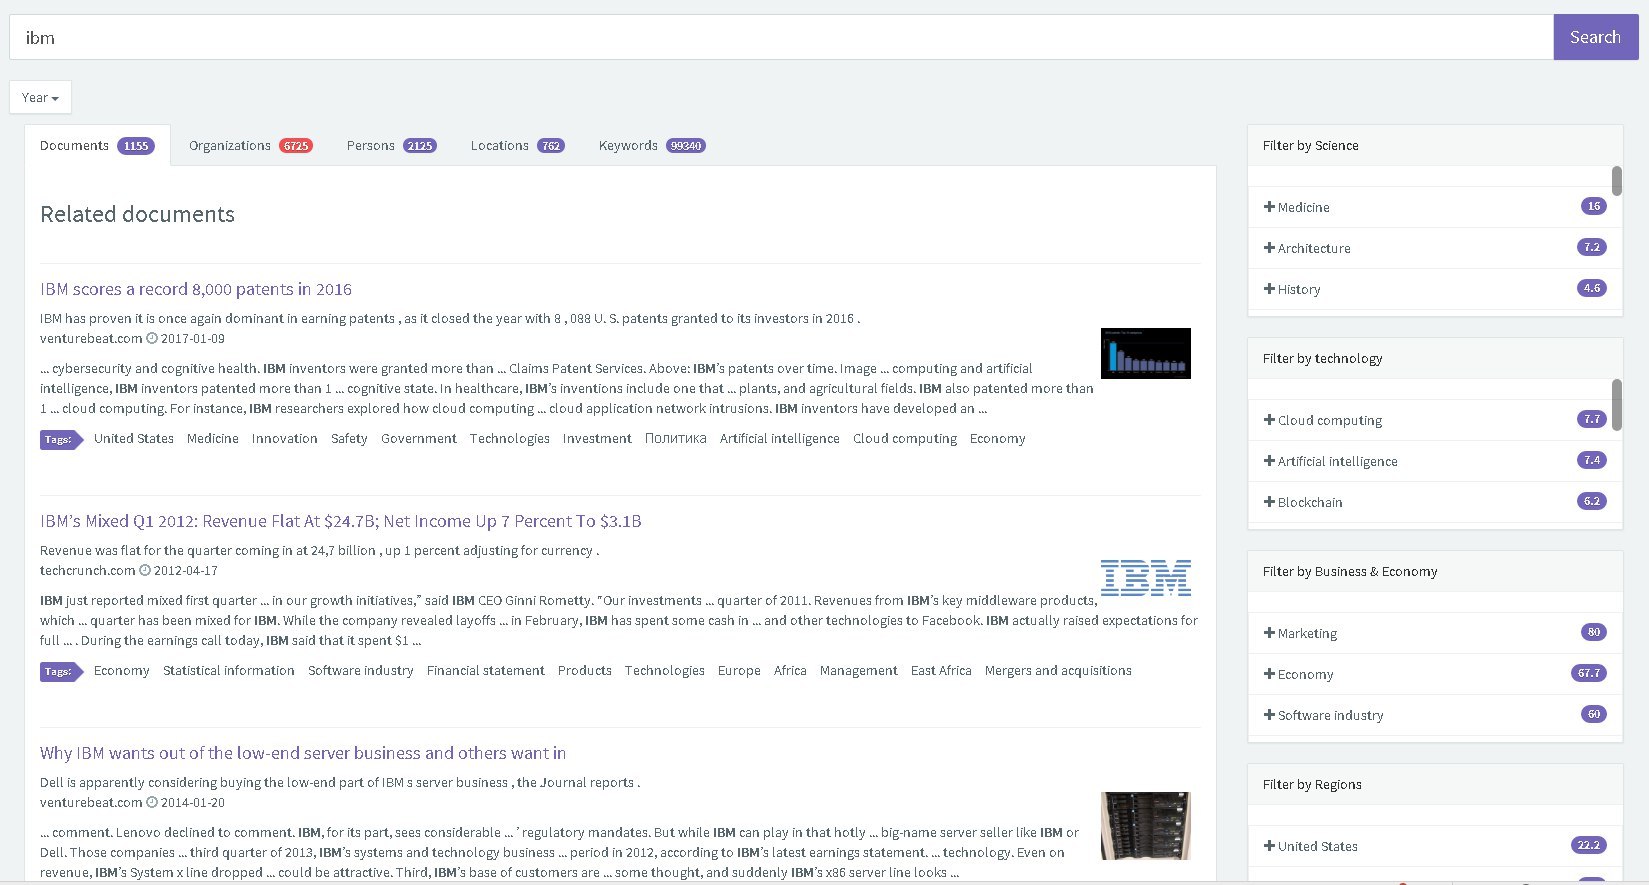Viewport: 1649px width, 885px height.
Task: Click the 6725 badge on Organizations
Action: [x=296, y=146]
